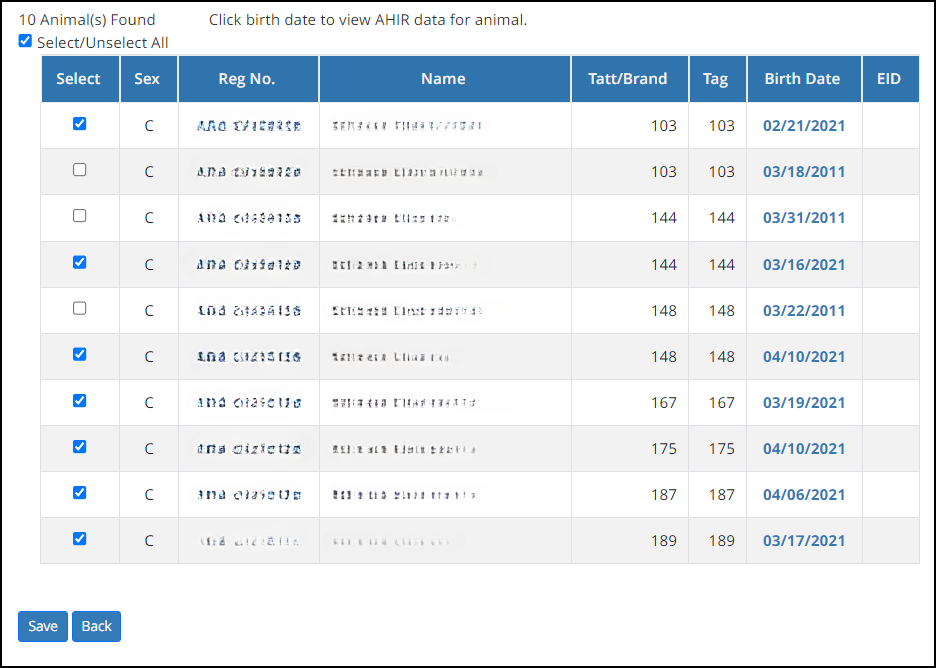Uncheck the tag 148 row born 04/10/2021

click(x=79, y=355)
